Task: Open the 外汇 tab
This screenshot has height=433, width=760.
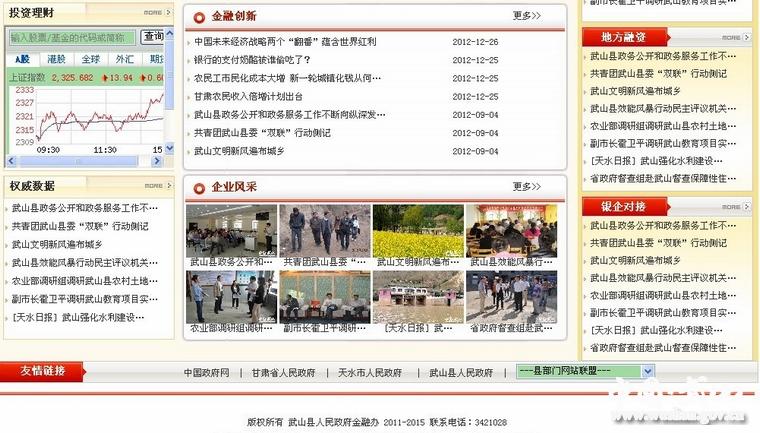Action: point(124,59)
